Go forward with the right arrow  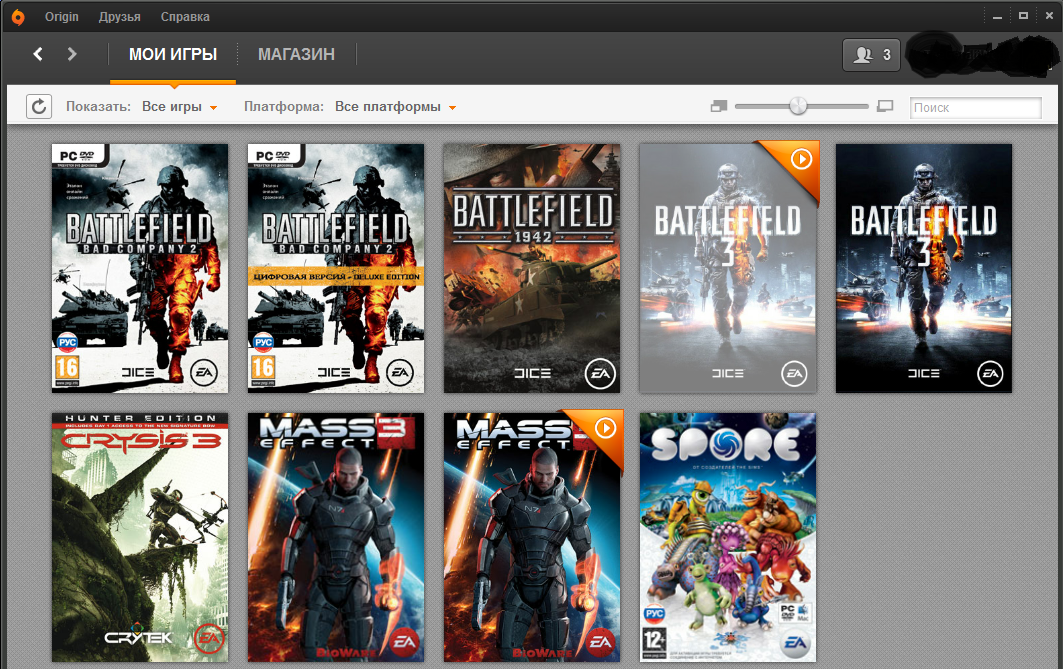coord(72,54)
